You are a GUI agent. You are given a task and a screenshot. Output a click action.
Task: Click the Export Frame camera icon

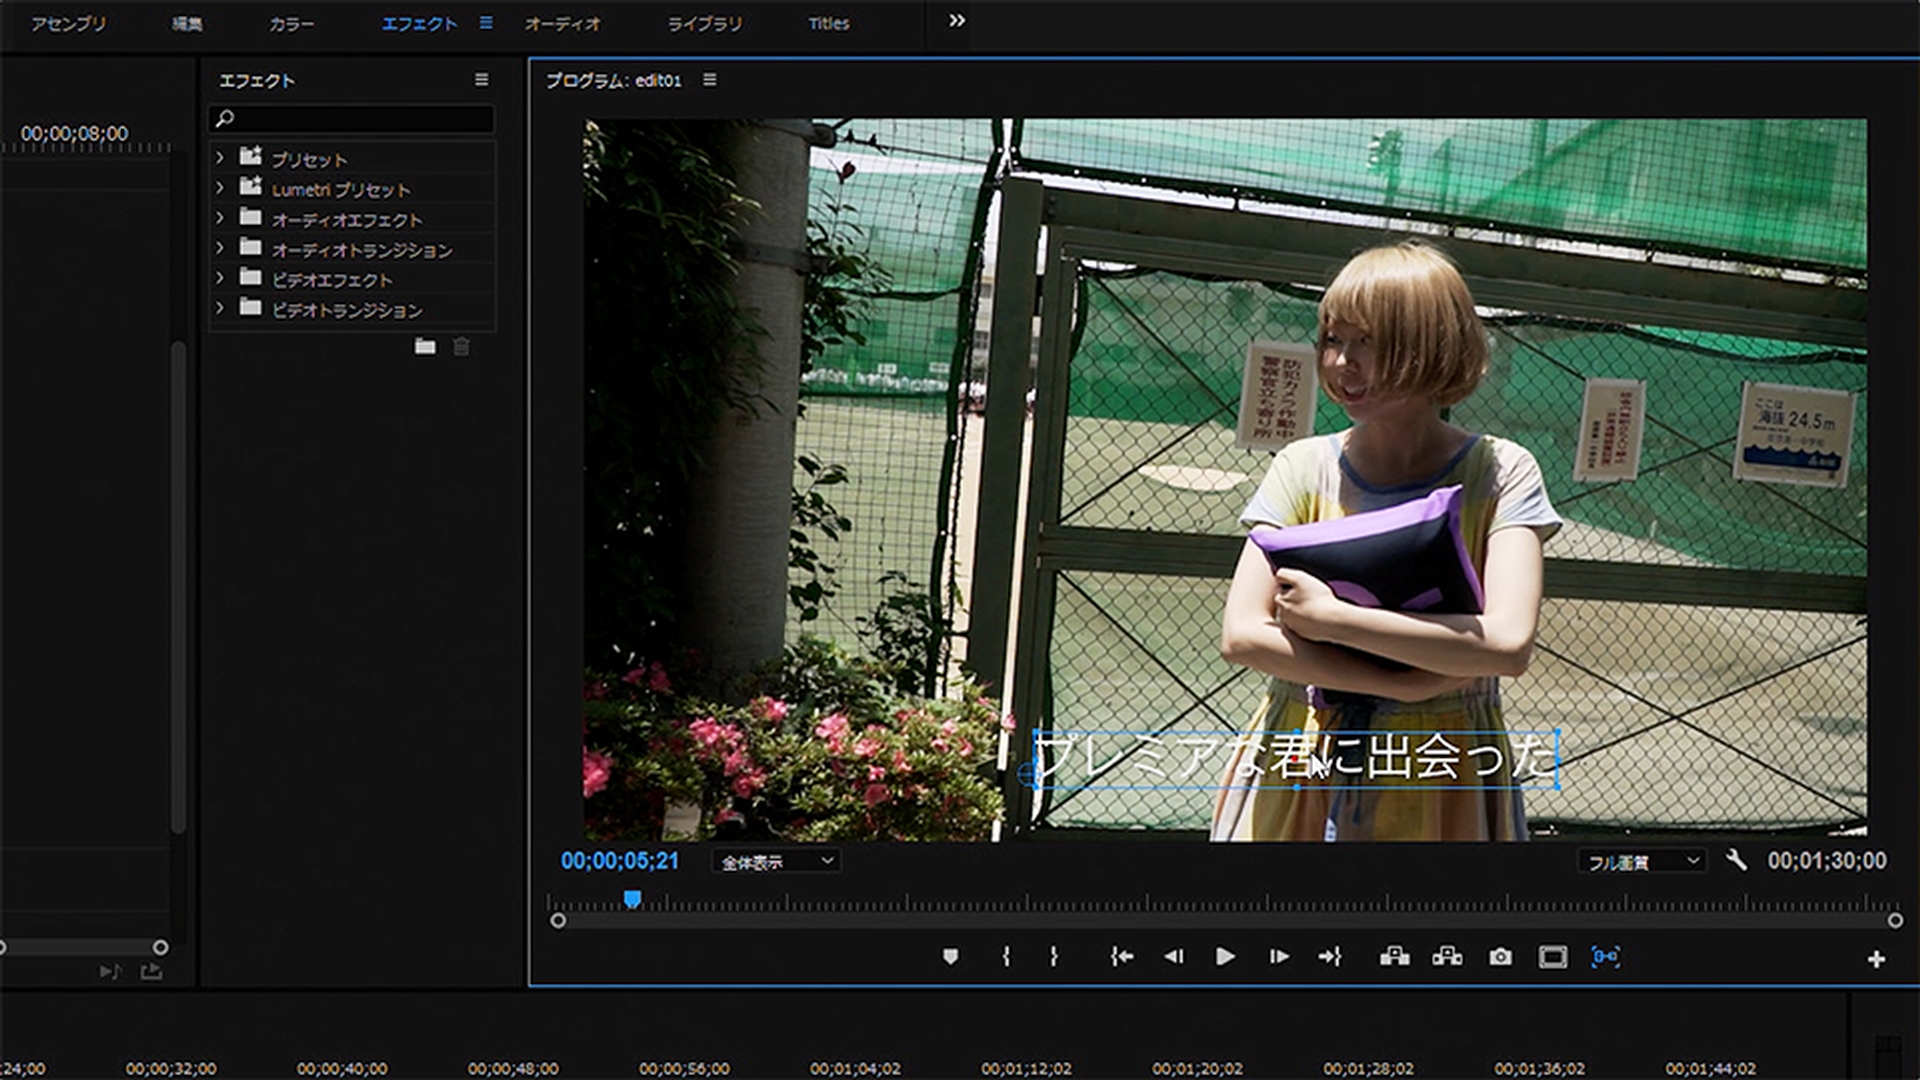coord(1500,957)
